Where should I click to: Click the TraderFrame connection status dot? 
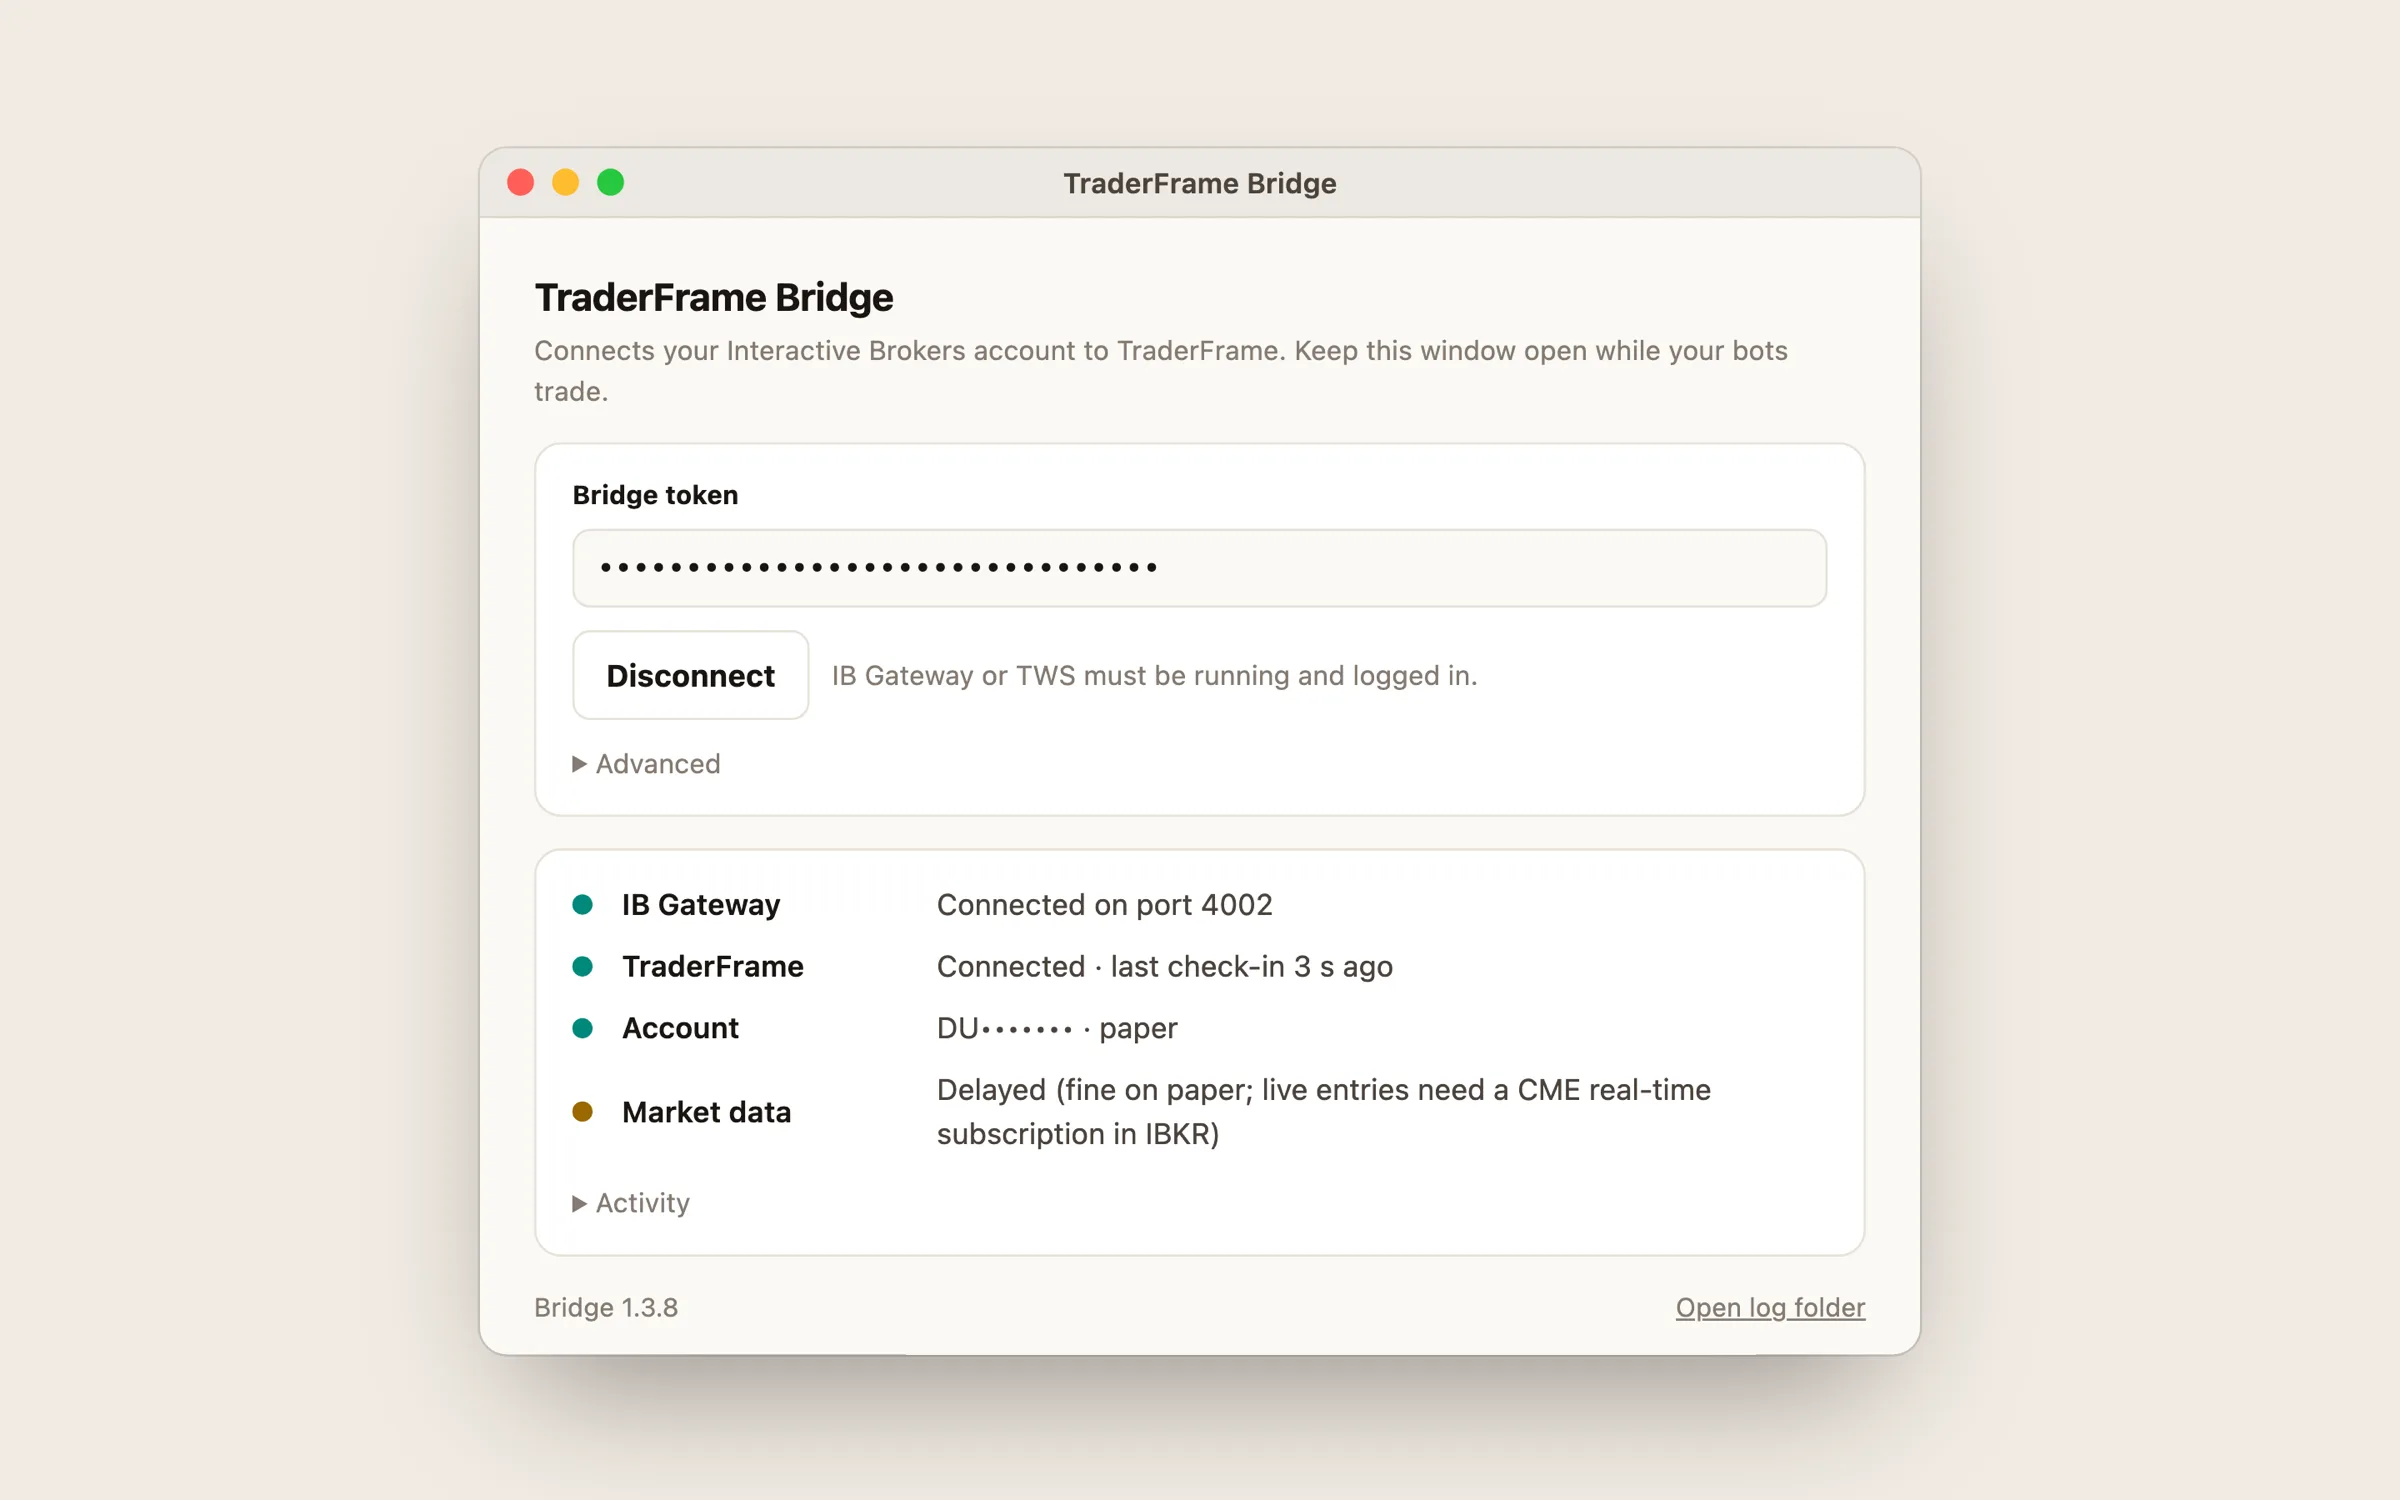click(583, 967)
